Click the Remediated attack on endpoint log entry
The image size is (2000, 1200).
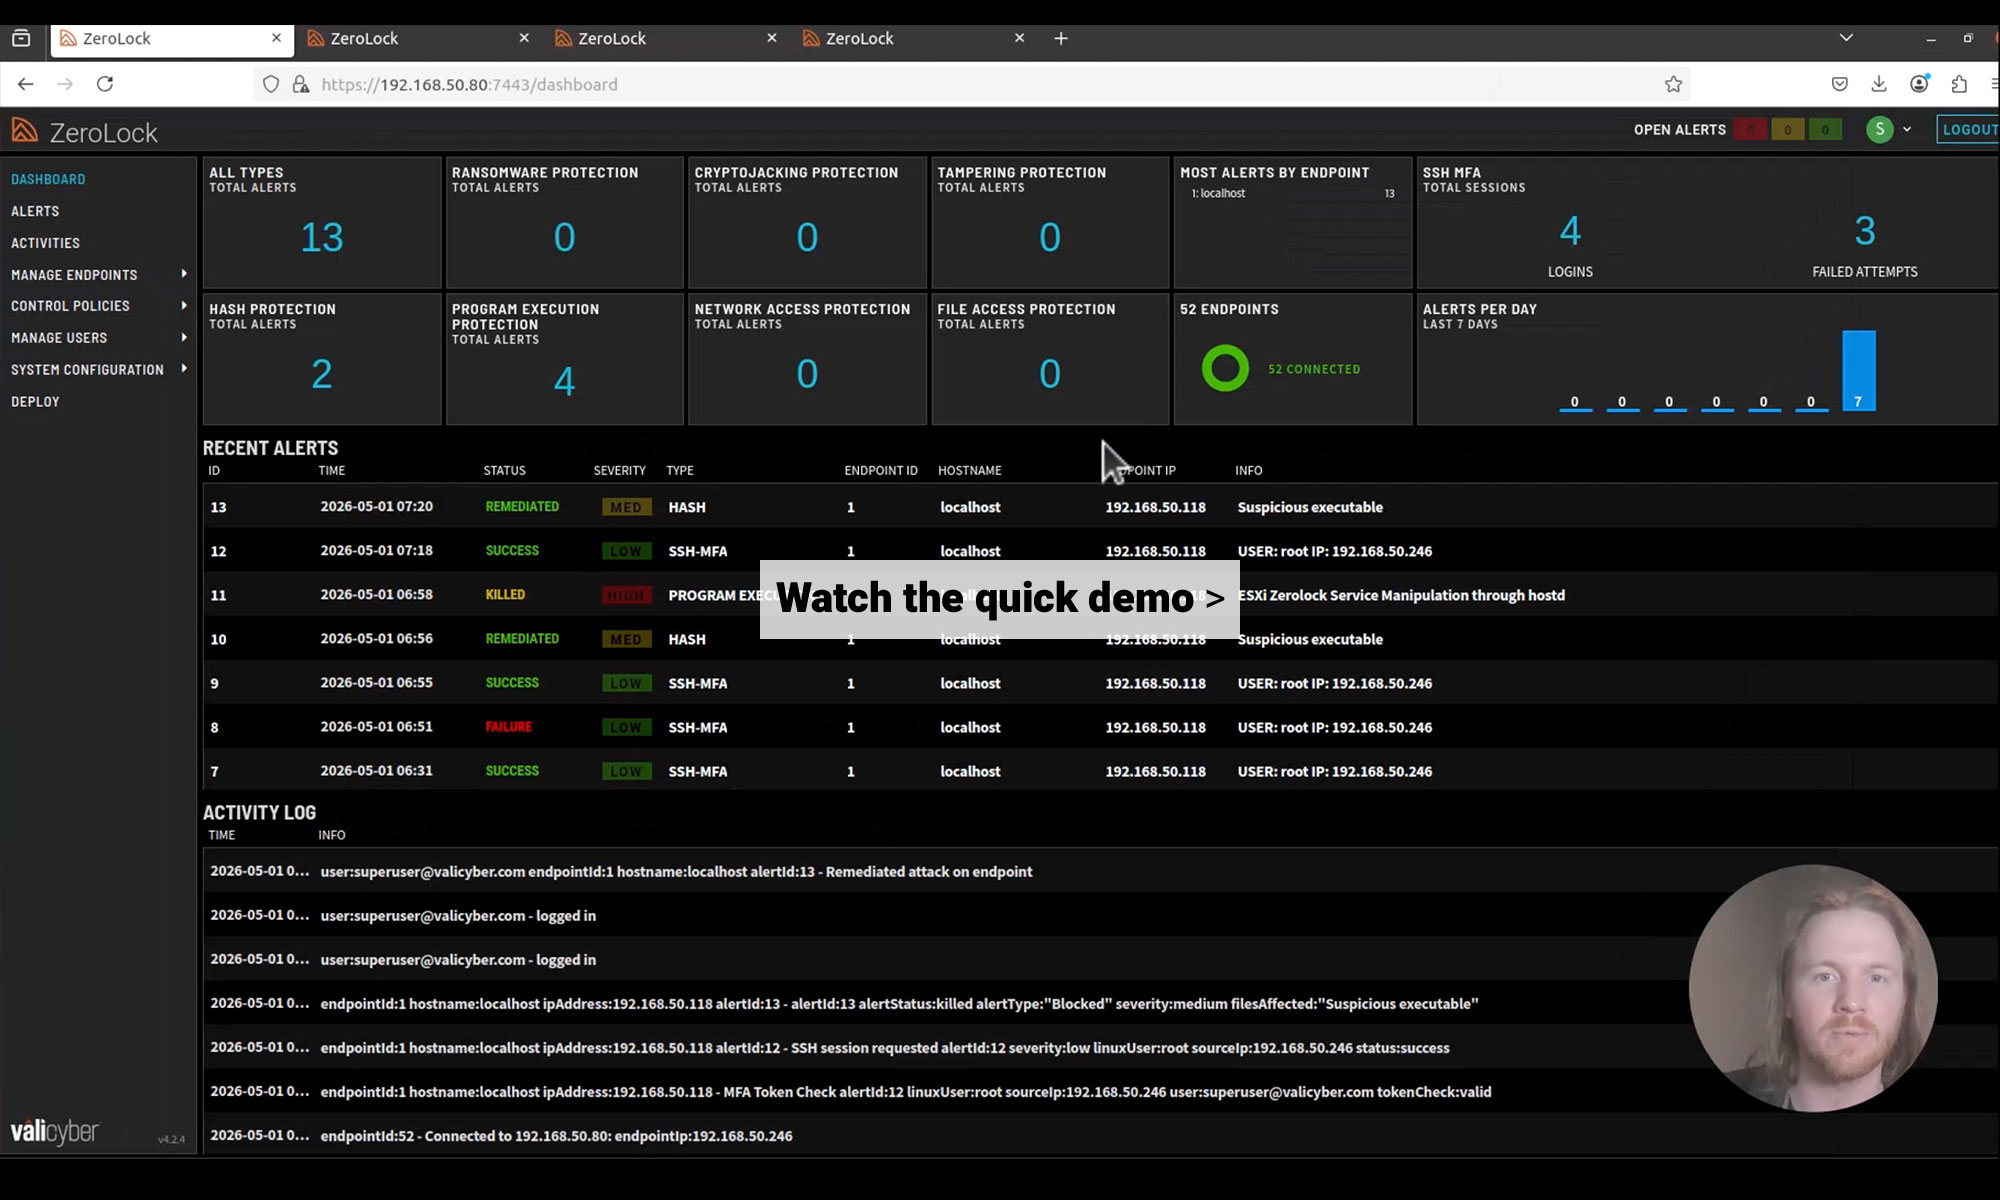(1100, 871)
